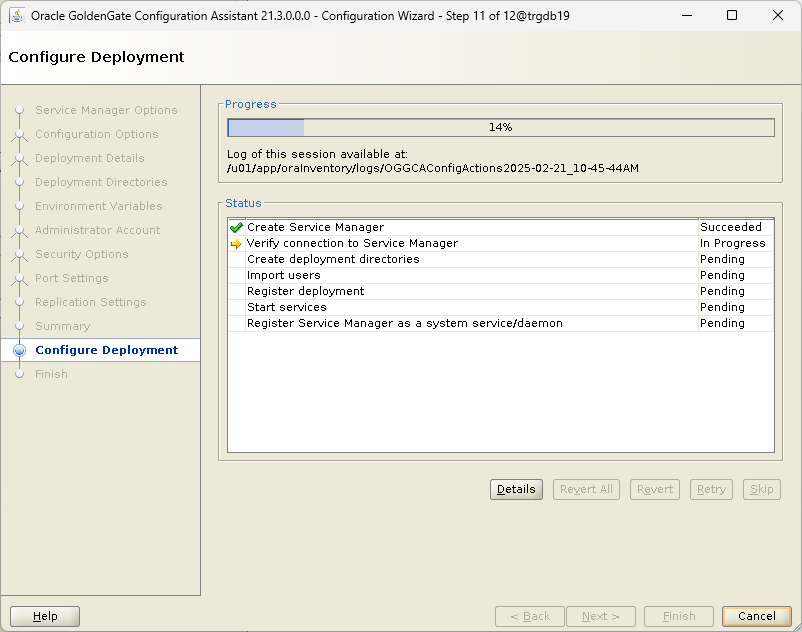
Task: Maximize the wizard window
Action: 732,15
